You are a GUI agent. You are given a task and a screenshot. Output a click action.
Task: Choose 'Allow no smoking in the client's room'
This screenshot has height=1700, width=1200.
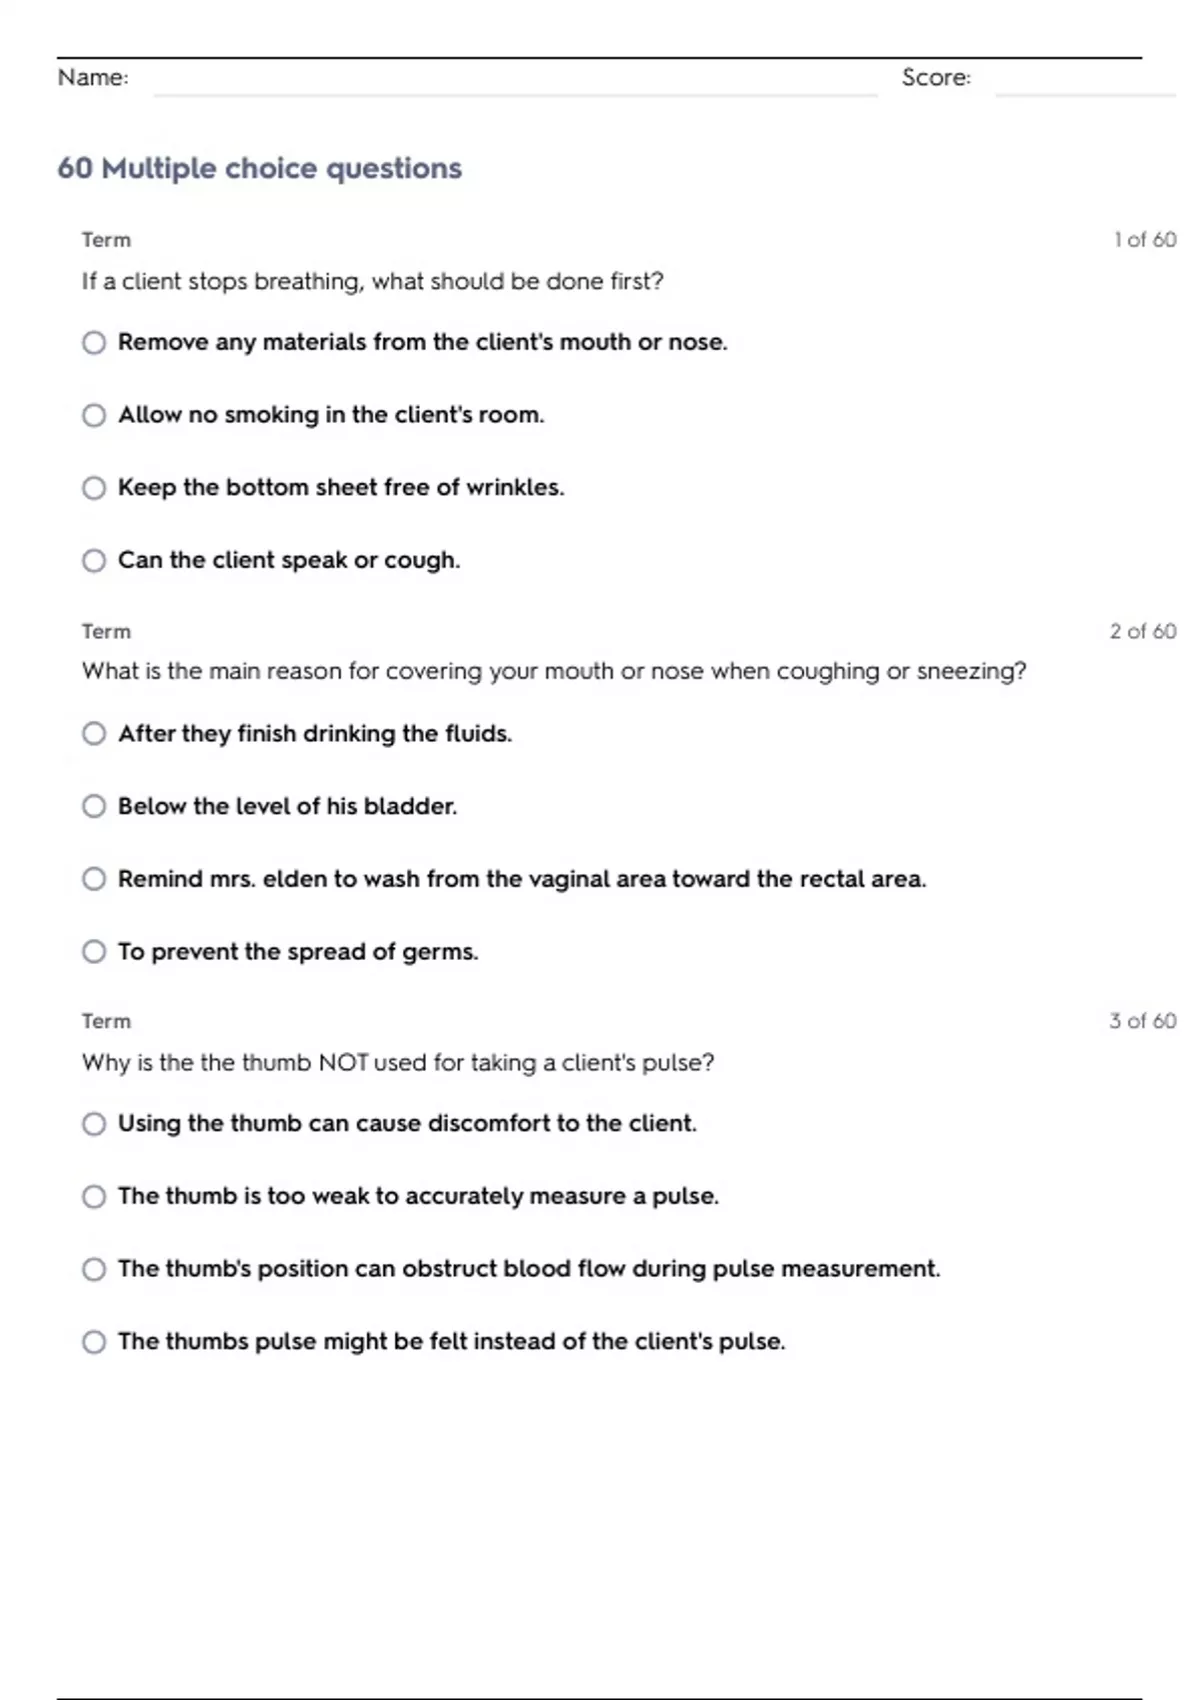pyautogui.click(x=94, y=415)
